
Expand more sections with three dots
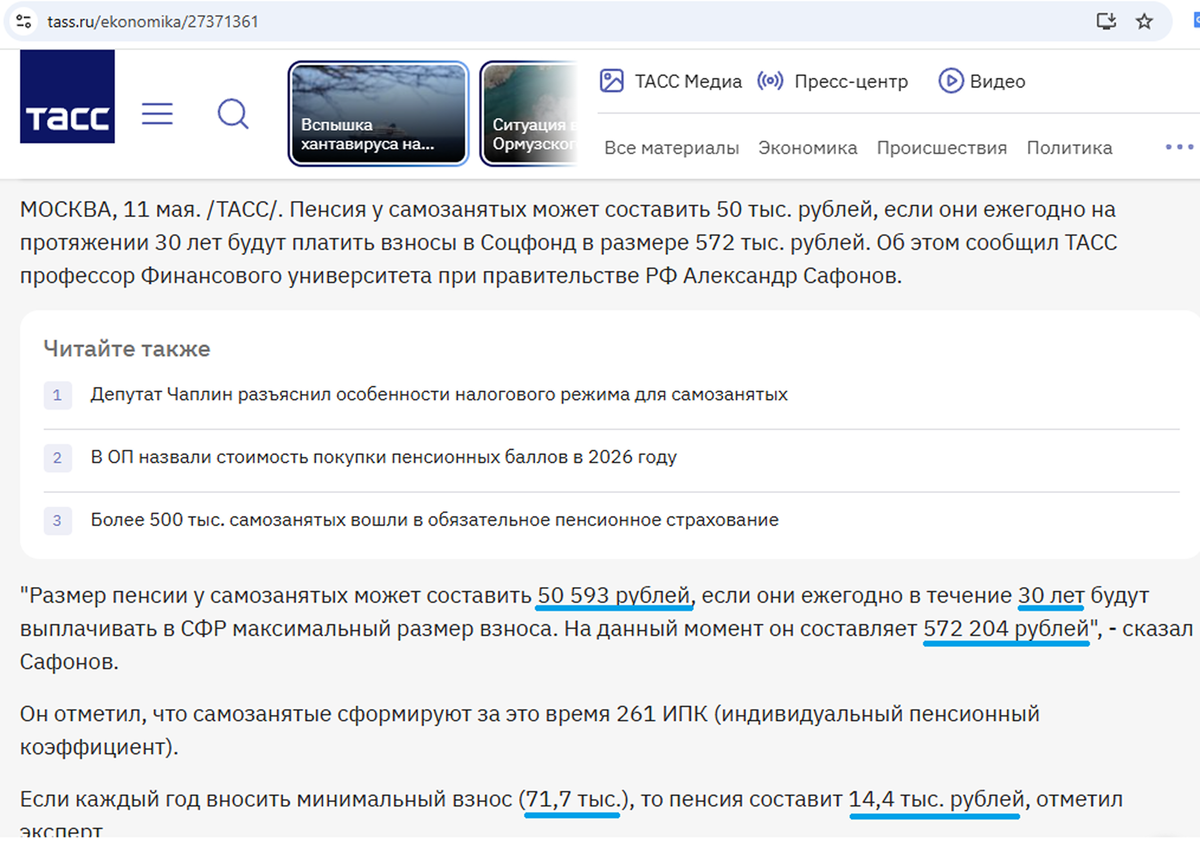[1180, 147]
